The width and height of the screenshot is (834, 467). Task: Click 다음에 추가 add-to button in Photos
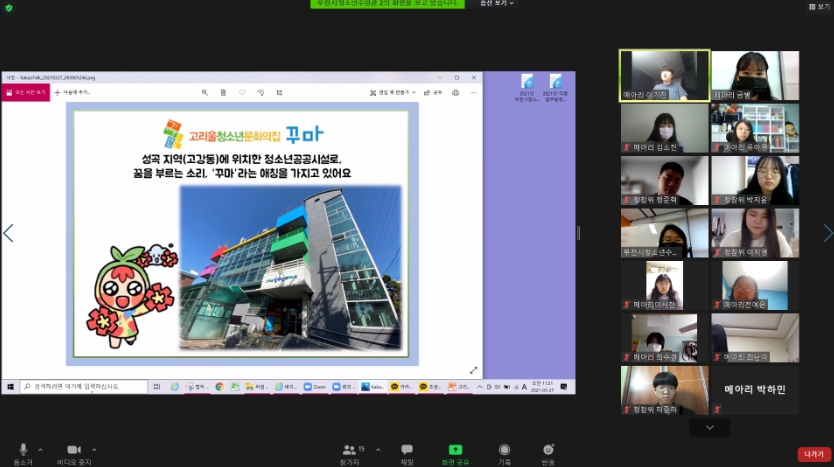[x=73, y=93]
